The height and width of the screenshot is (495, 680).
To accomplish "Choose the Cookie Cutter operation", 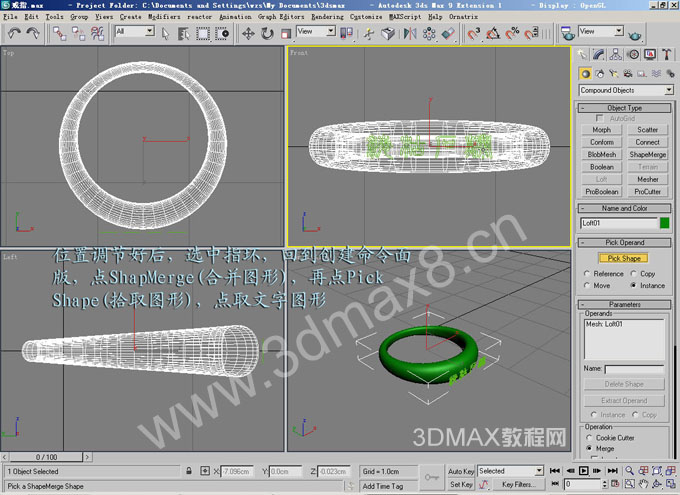I will pos(589,438).
